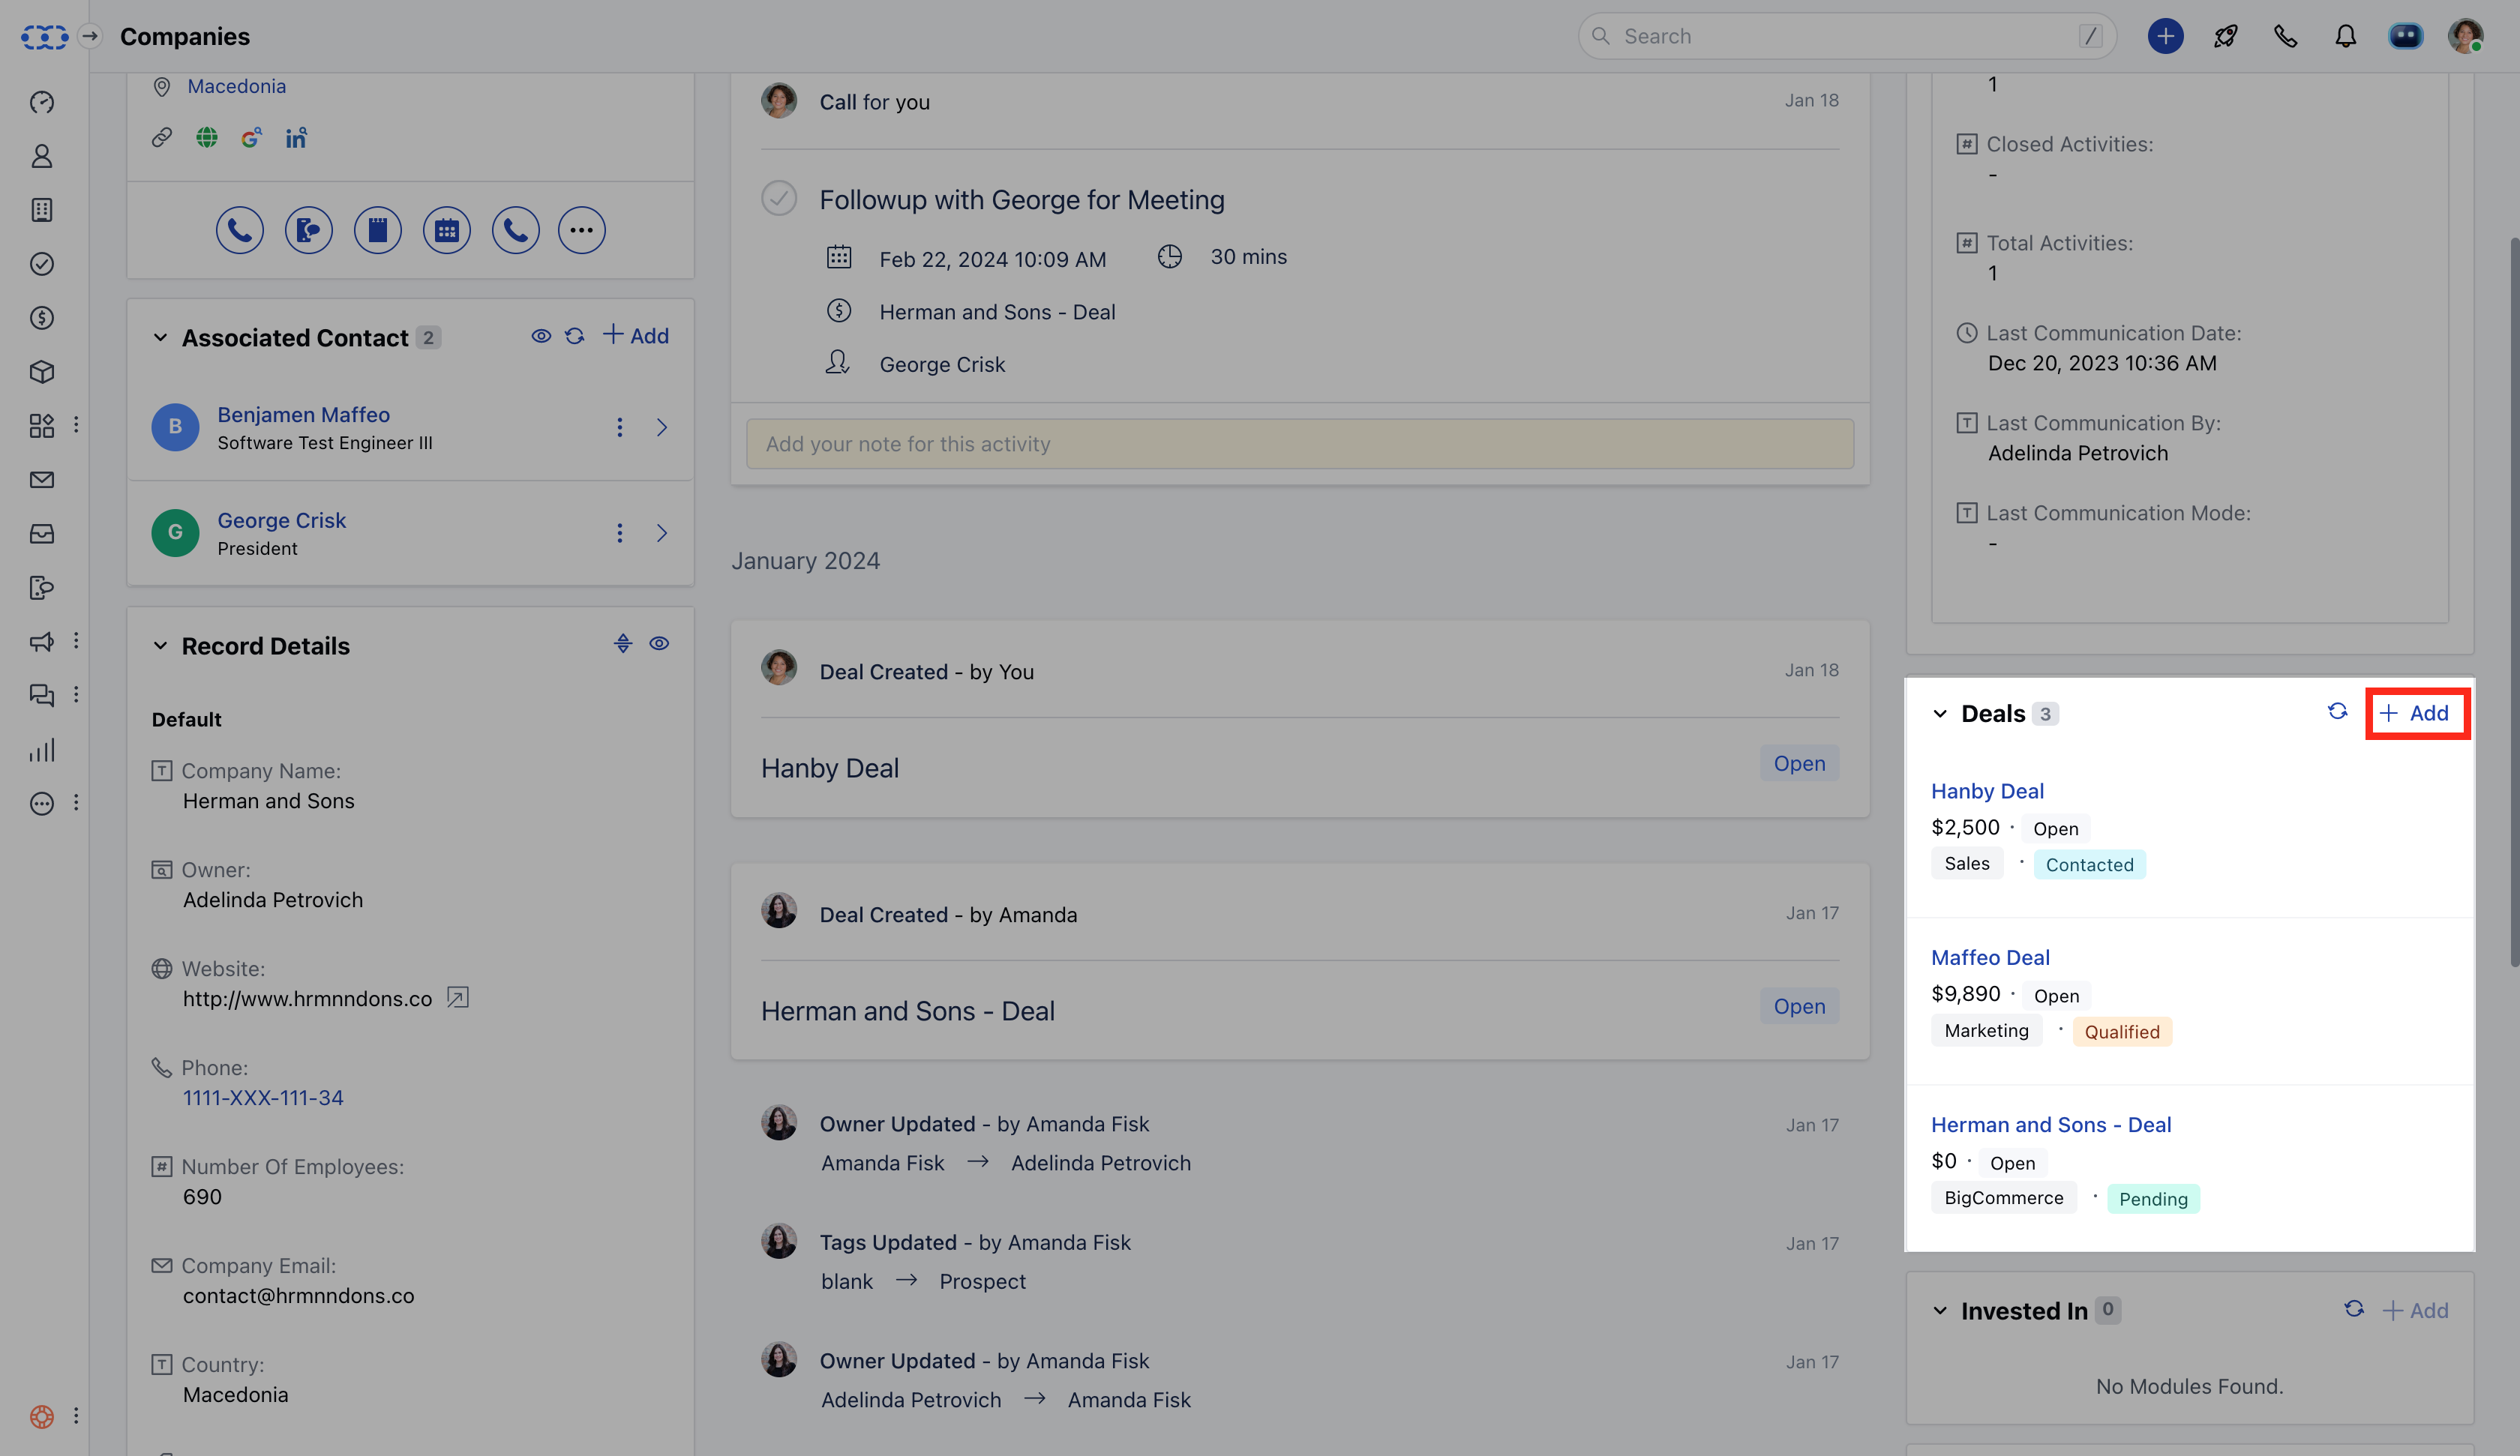This screenshot has width=2520, height=1456.
Task: Click the calendar action button in the action row
Action: point(447,230)
